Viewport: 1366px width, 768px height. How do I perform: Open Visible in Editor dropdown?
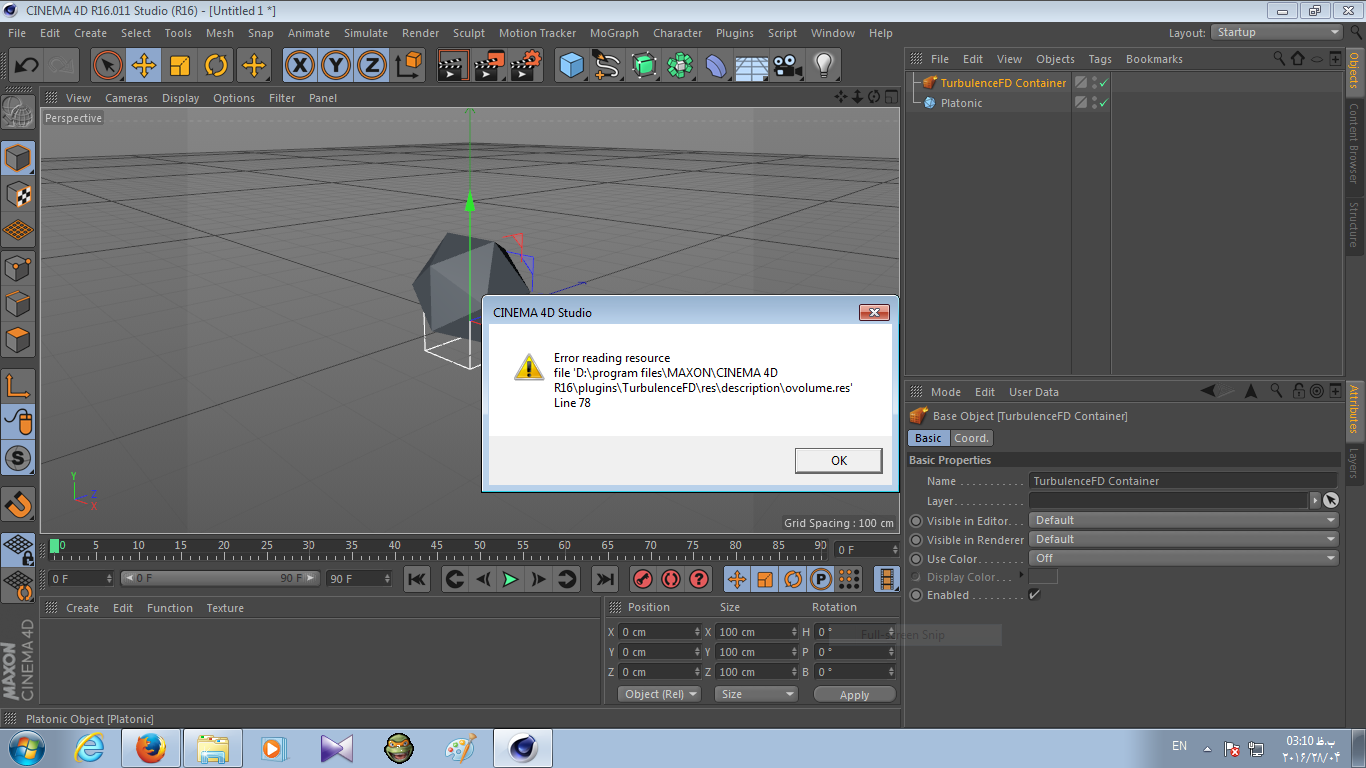[x=1184, y=520]
